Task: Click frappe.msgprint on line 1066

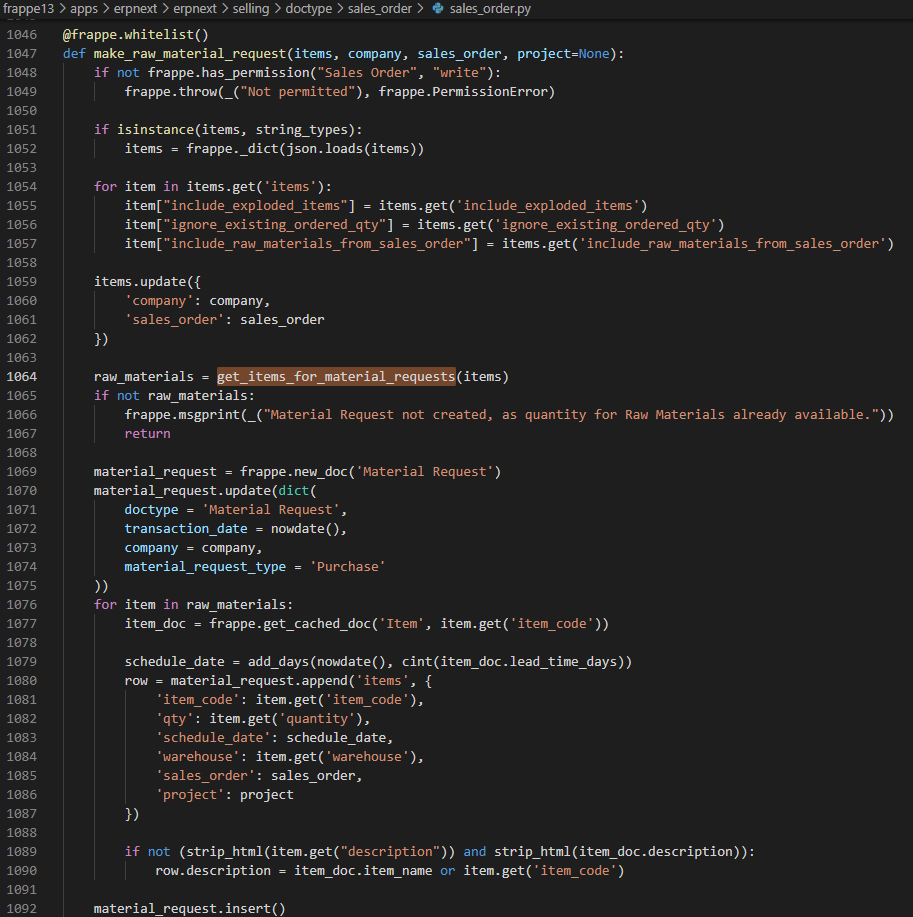Action: click(182, 415)
